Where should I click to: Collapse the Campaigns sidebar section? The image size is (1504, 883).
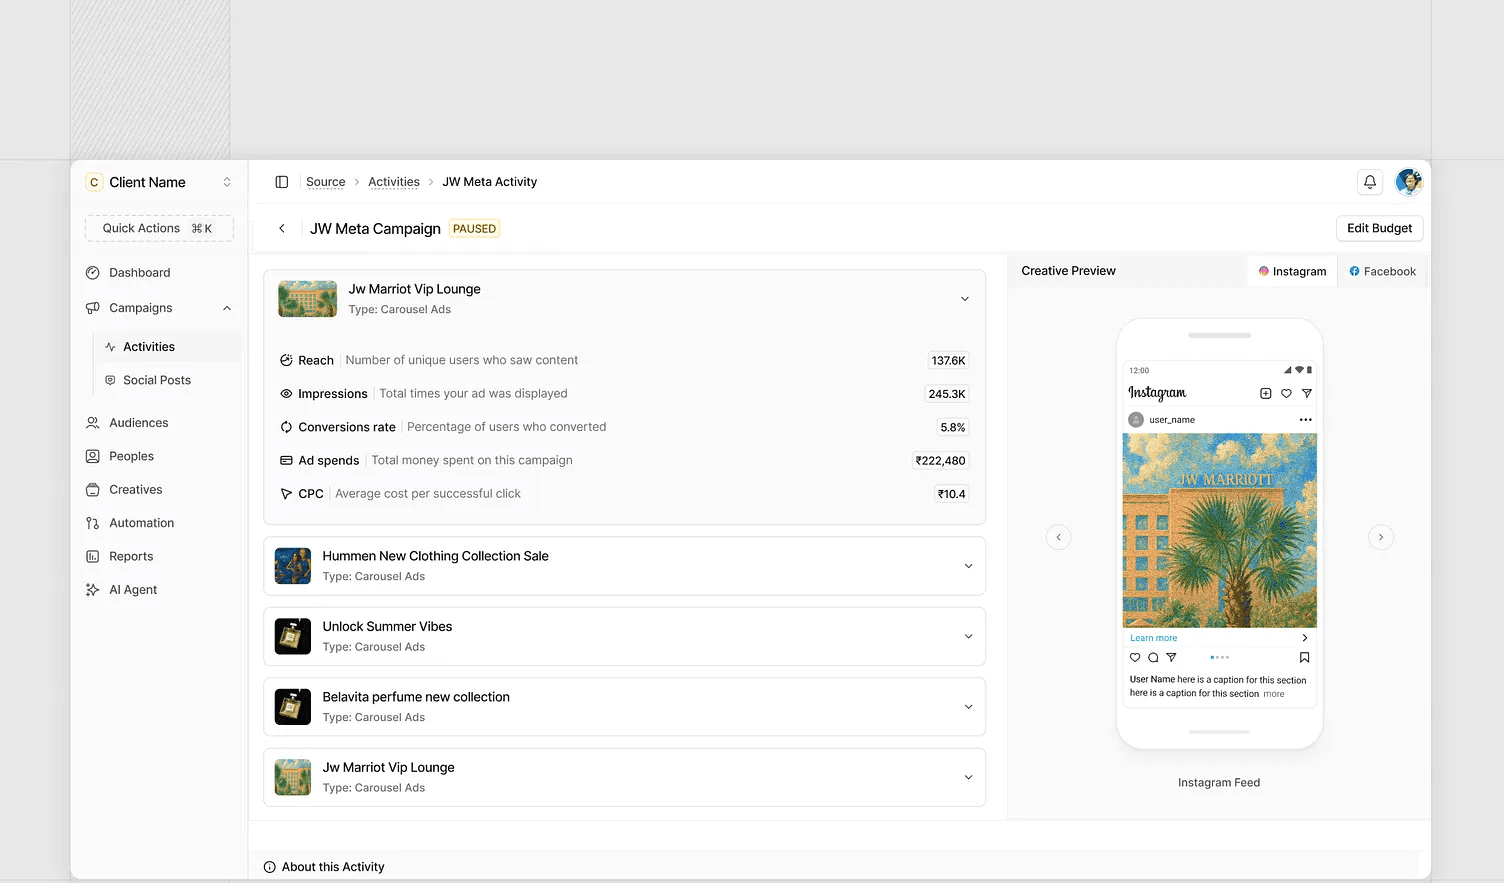click(x=227, y=308)
